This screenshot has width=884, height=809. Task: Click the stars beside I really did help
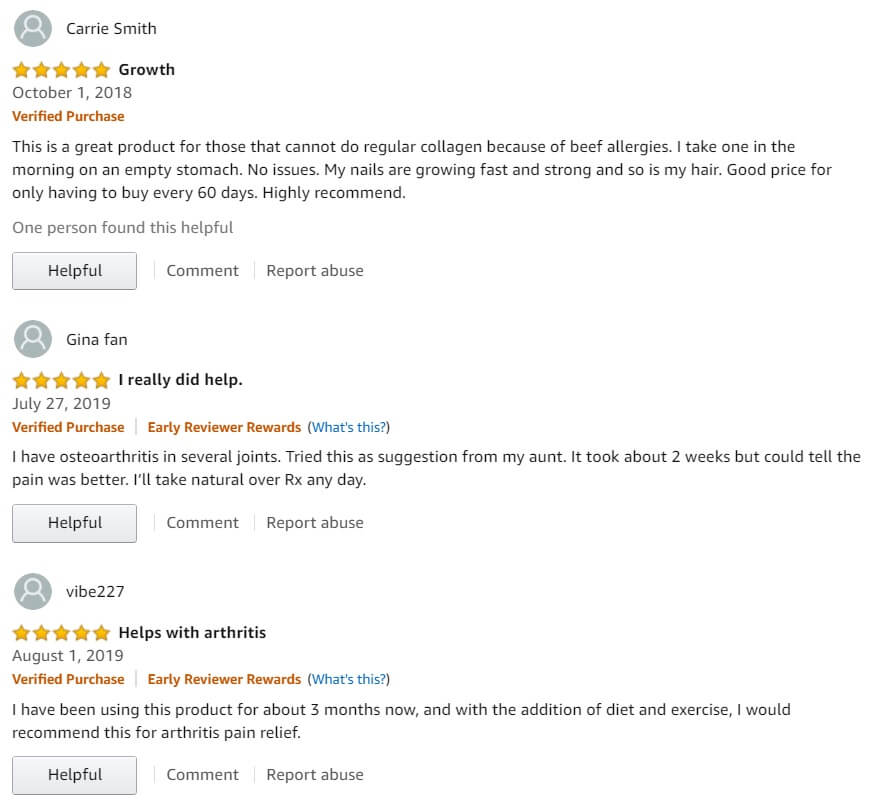61,381
